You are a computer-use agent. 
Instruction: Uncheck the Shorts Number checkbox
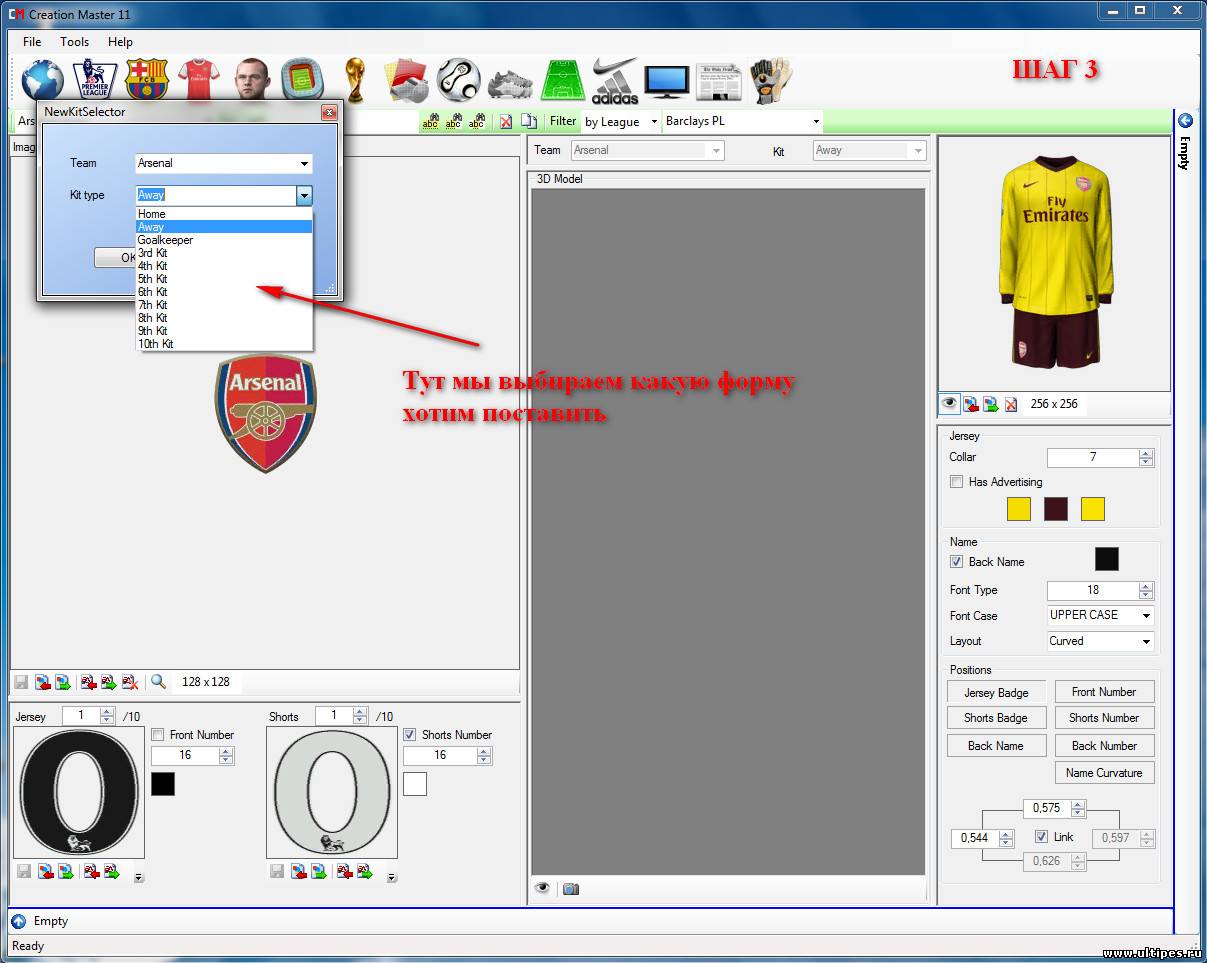[x=410, y=735]
